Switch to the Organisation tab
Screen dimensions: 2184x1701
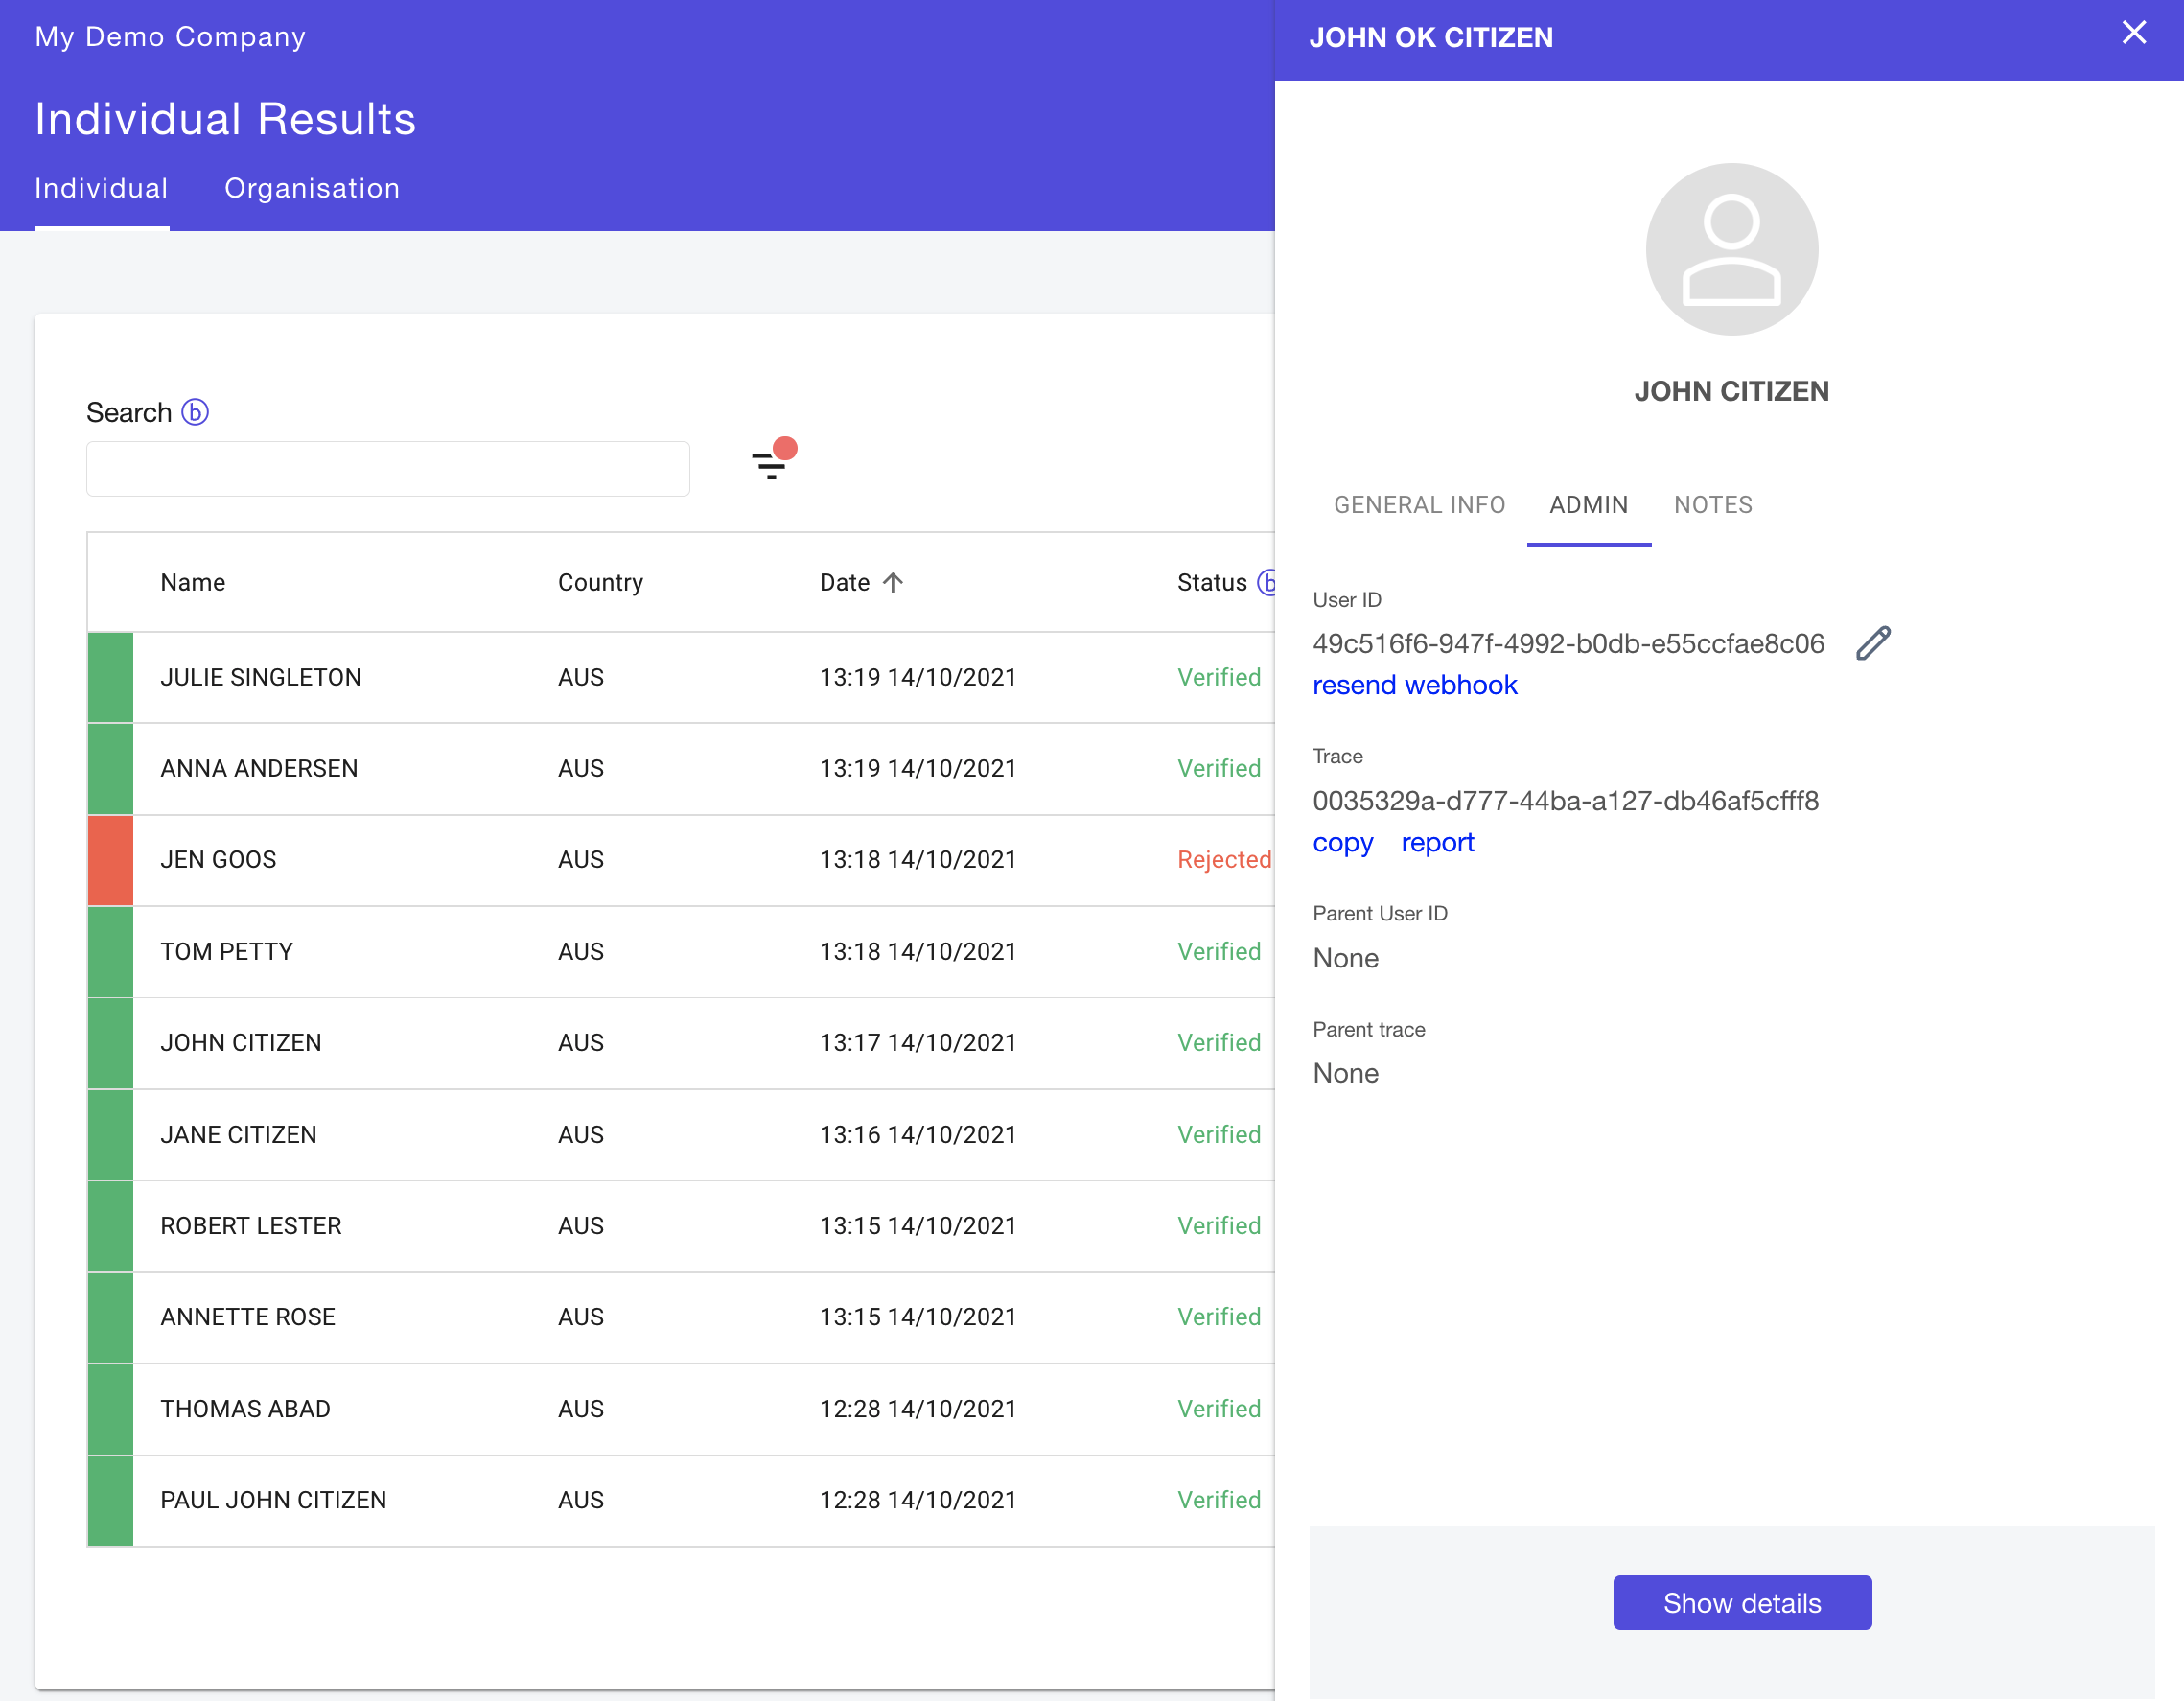pos(312,188)
